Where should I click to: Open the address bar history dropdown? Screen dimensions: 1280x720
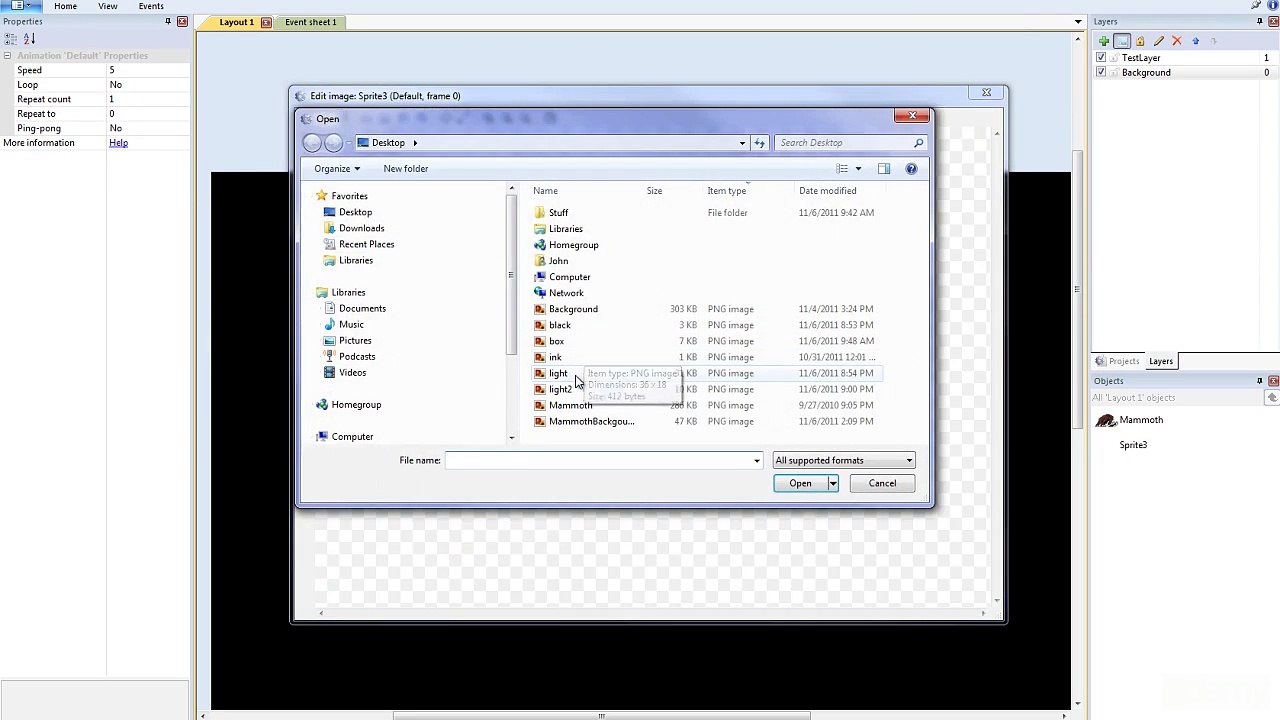pyautogui.click(x=742, y=143)
